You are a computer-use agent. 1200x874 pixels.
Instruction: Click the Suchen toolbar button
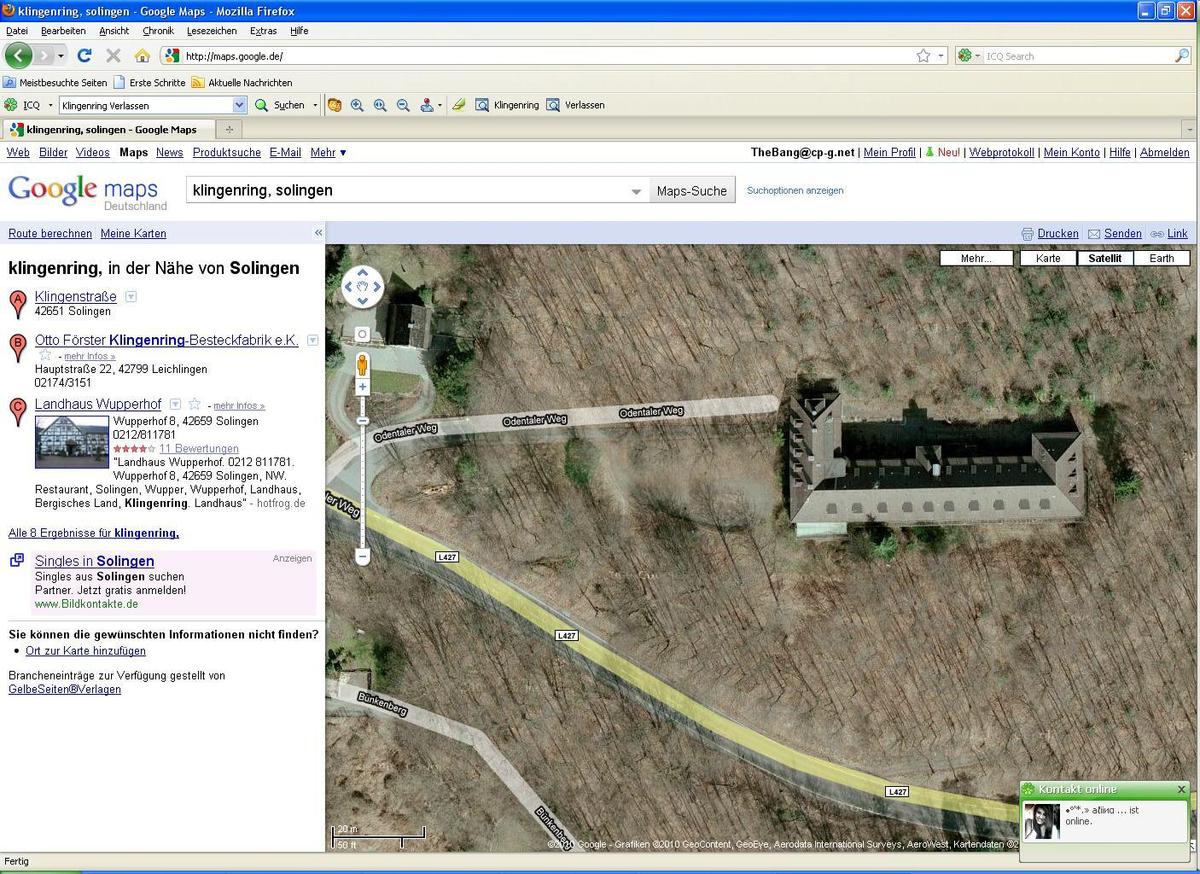(x=279, y=105)
